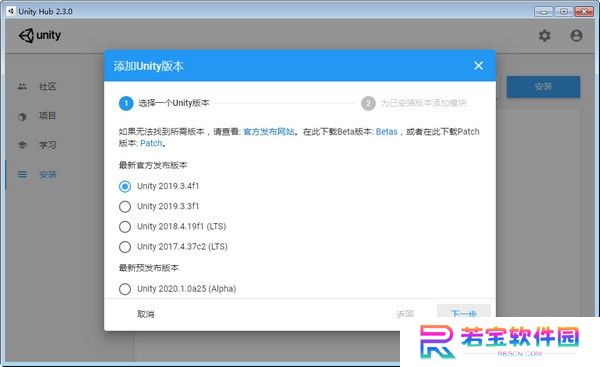Open the 社区 sidebar tab

coord(48,86)
